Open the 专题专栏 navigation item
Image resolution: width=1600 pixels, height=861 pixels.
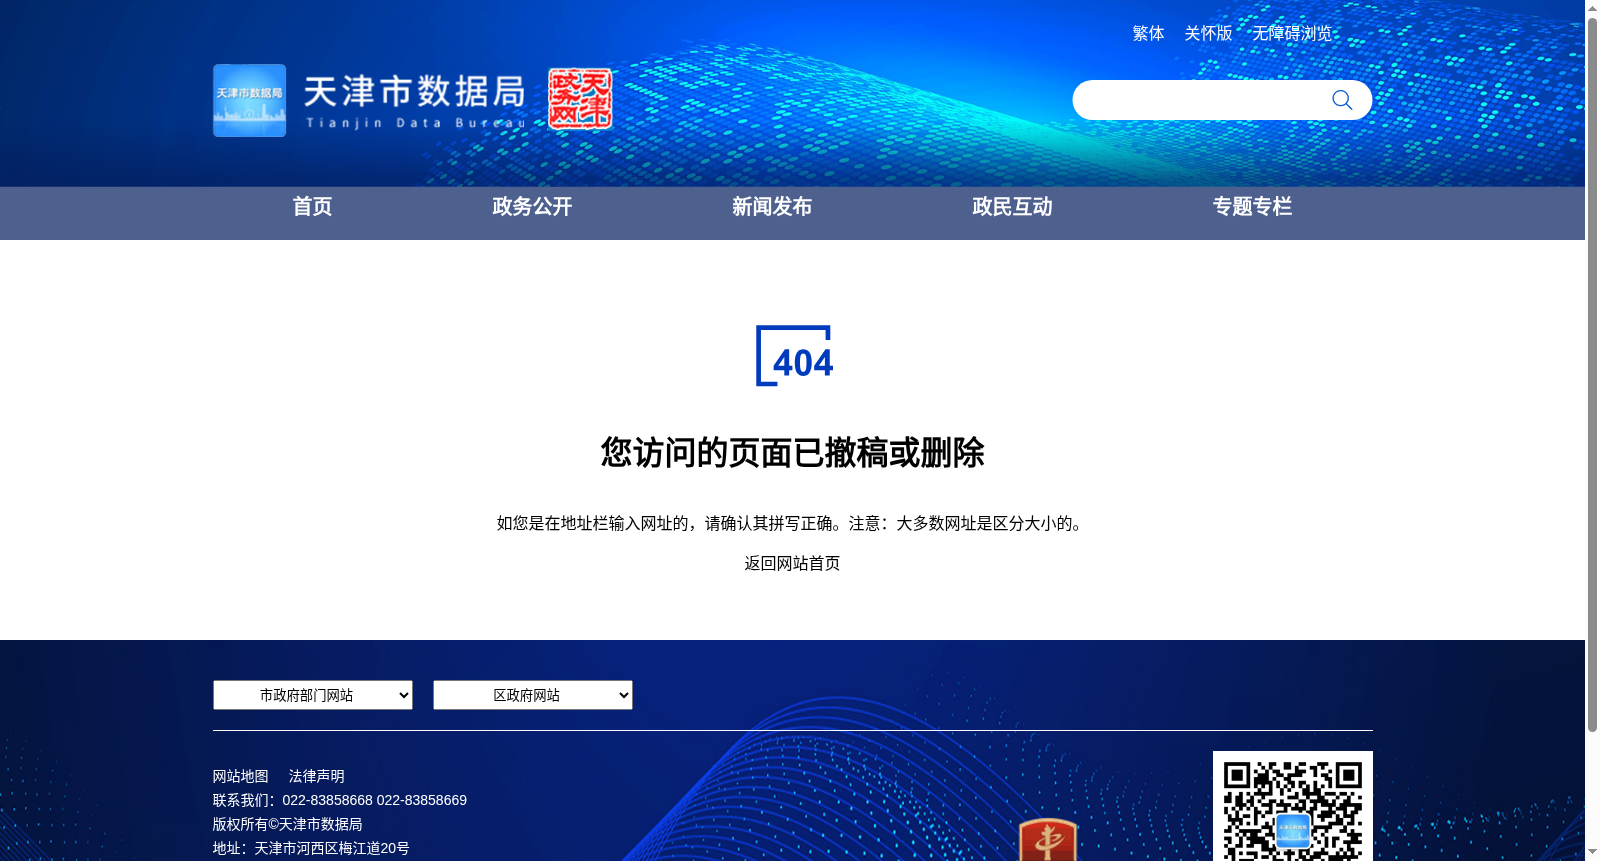point(1252,207)
